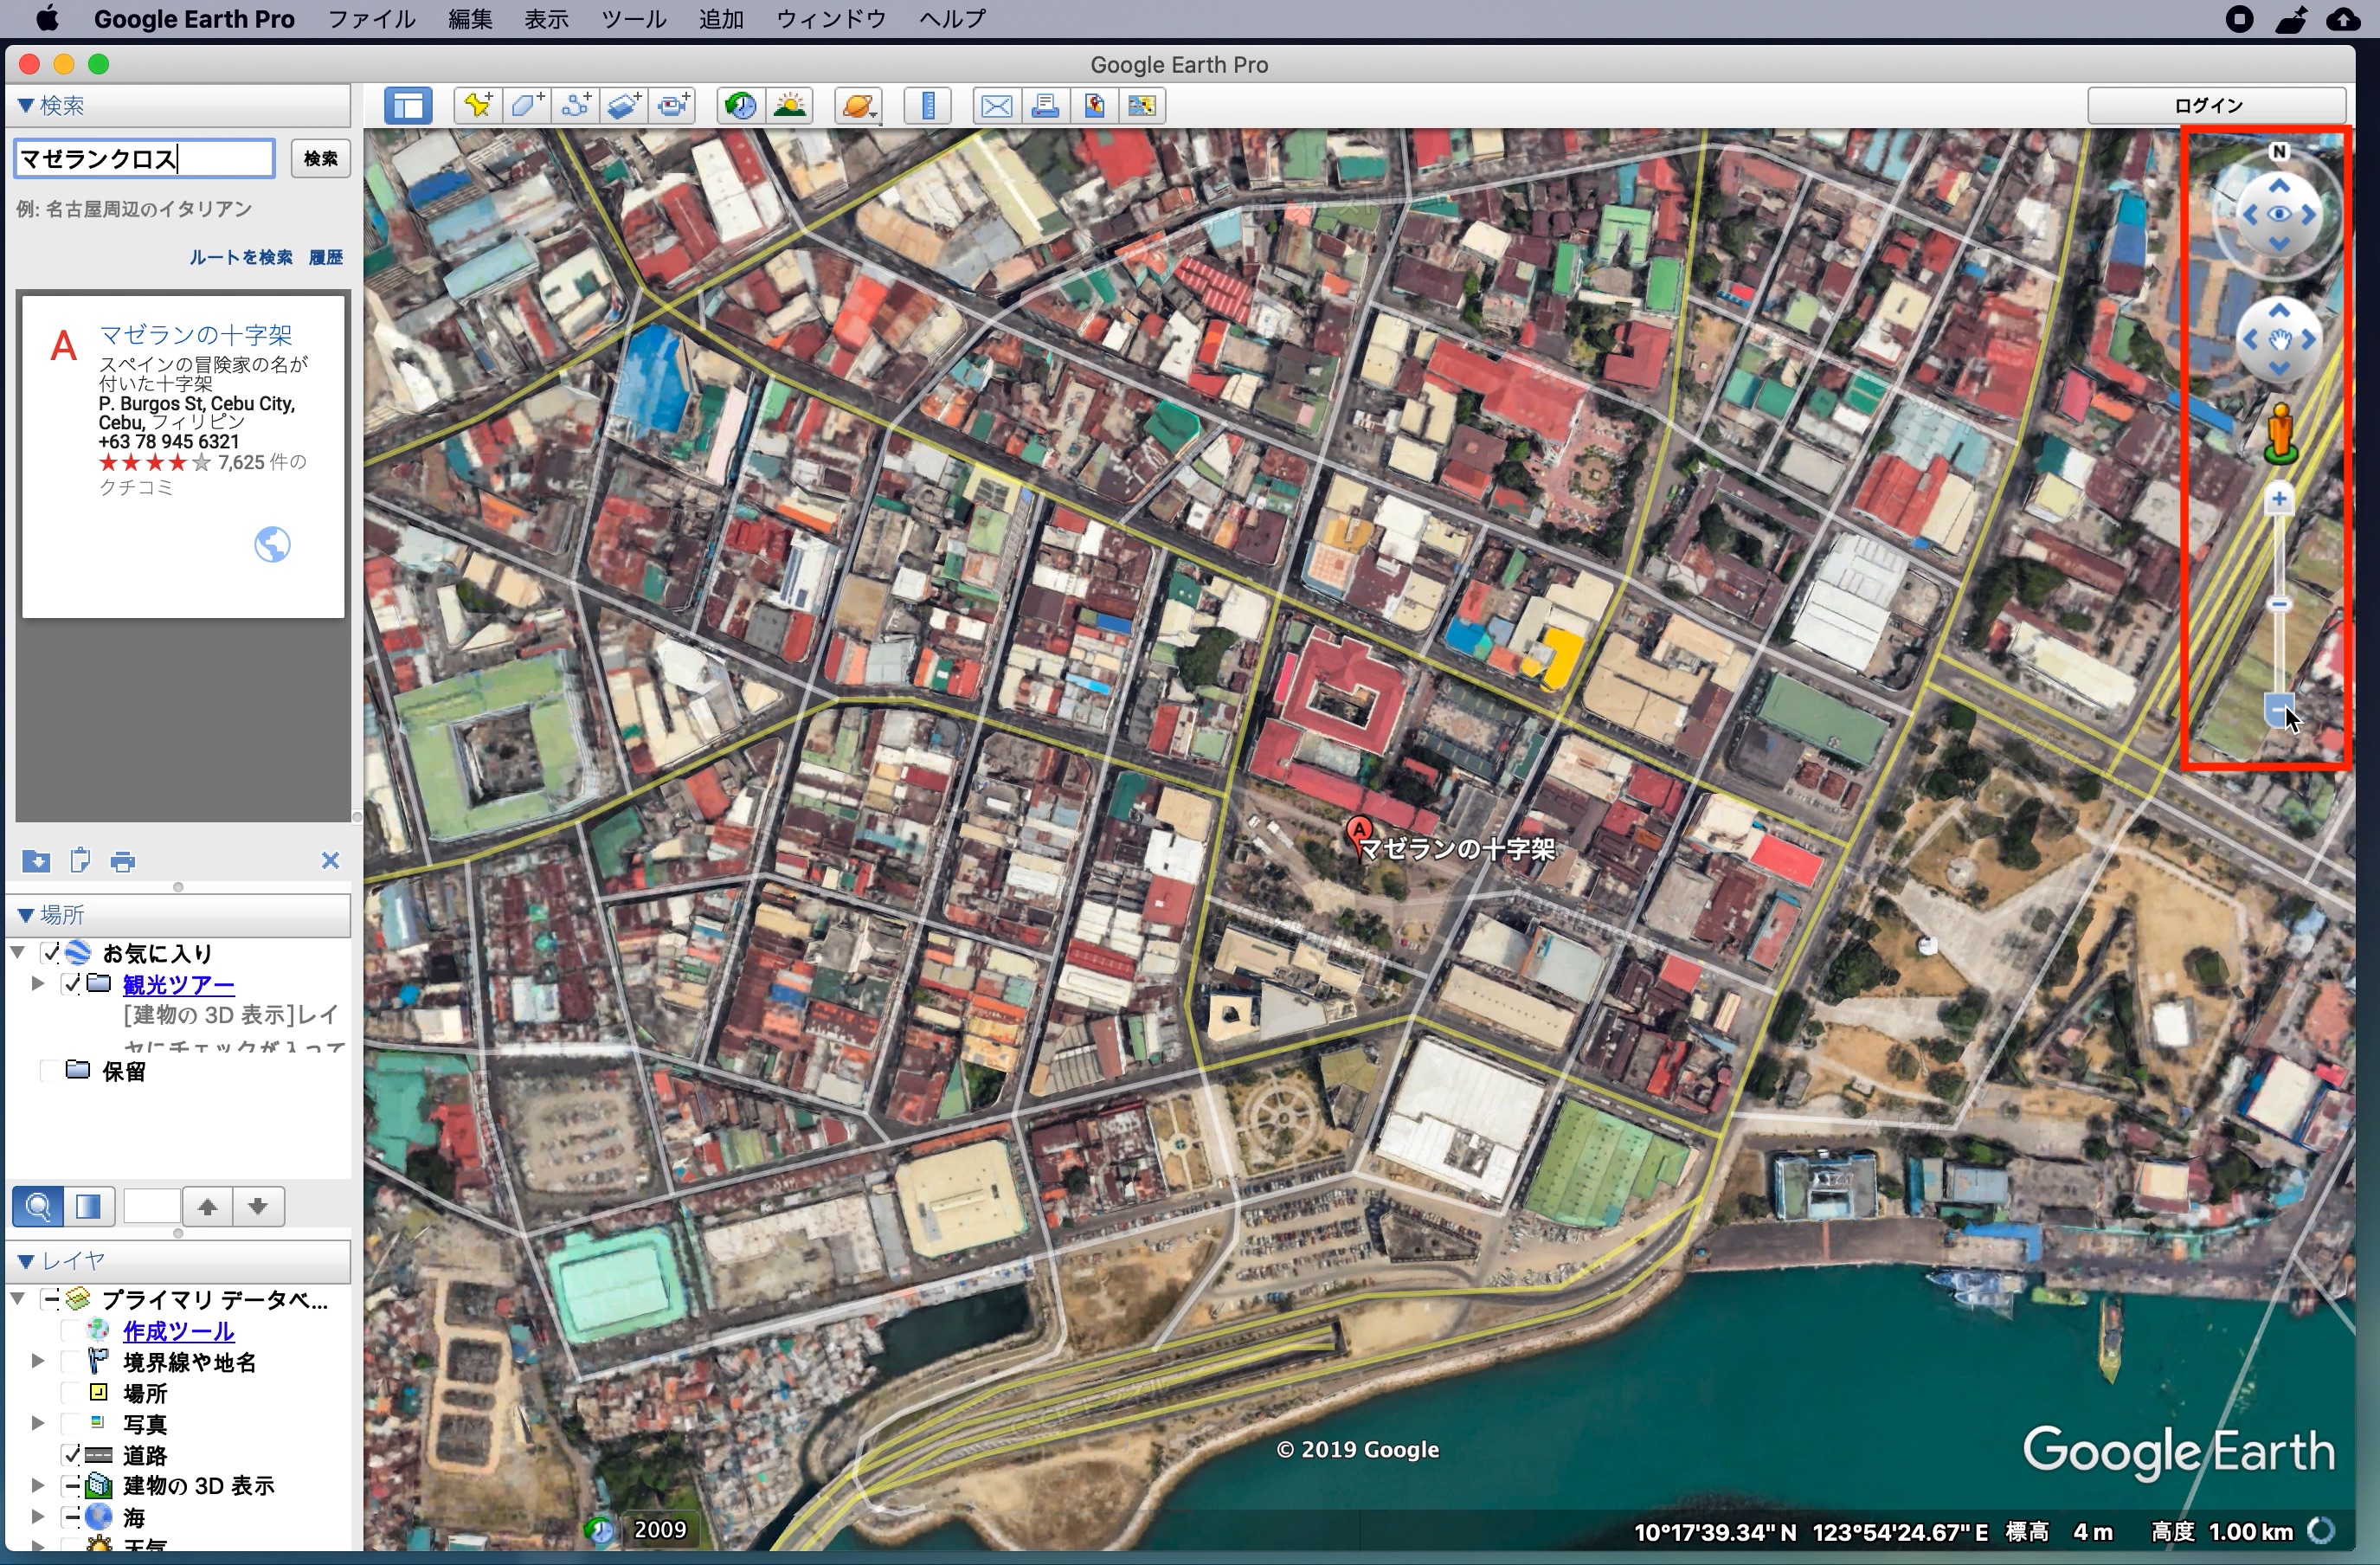Open the 表示 menu
2380x1565 pixels.
(x=546, y=19)
